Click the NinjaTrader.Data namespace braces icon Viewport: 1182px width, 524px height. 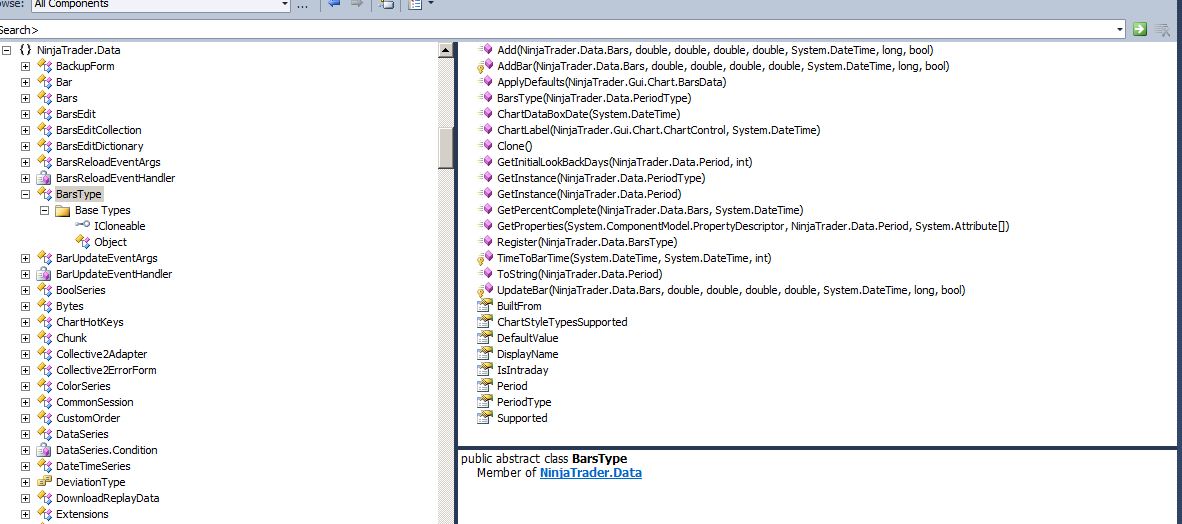pos(25,51)
